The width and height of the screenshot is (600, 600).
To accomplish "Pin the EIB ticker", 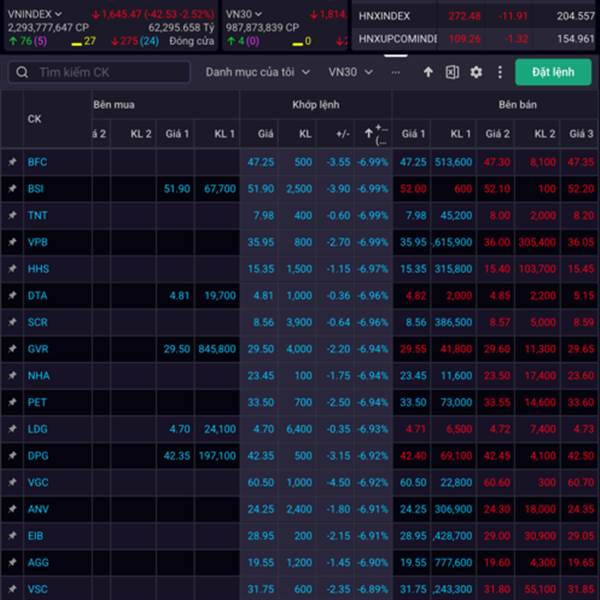I will tap(12, 536).
